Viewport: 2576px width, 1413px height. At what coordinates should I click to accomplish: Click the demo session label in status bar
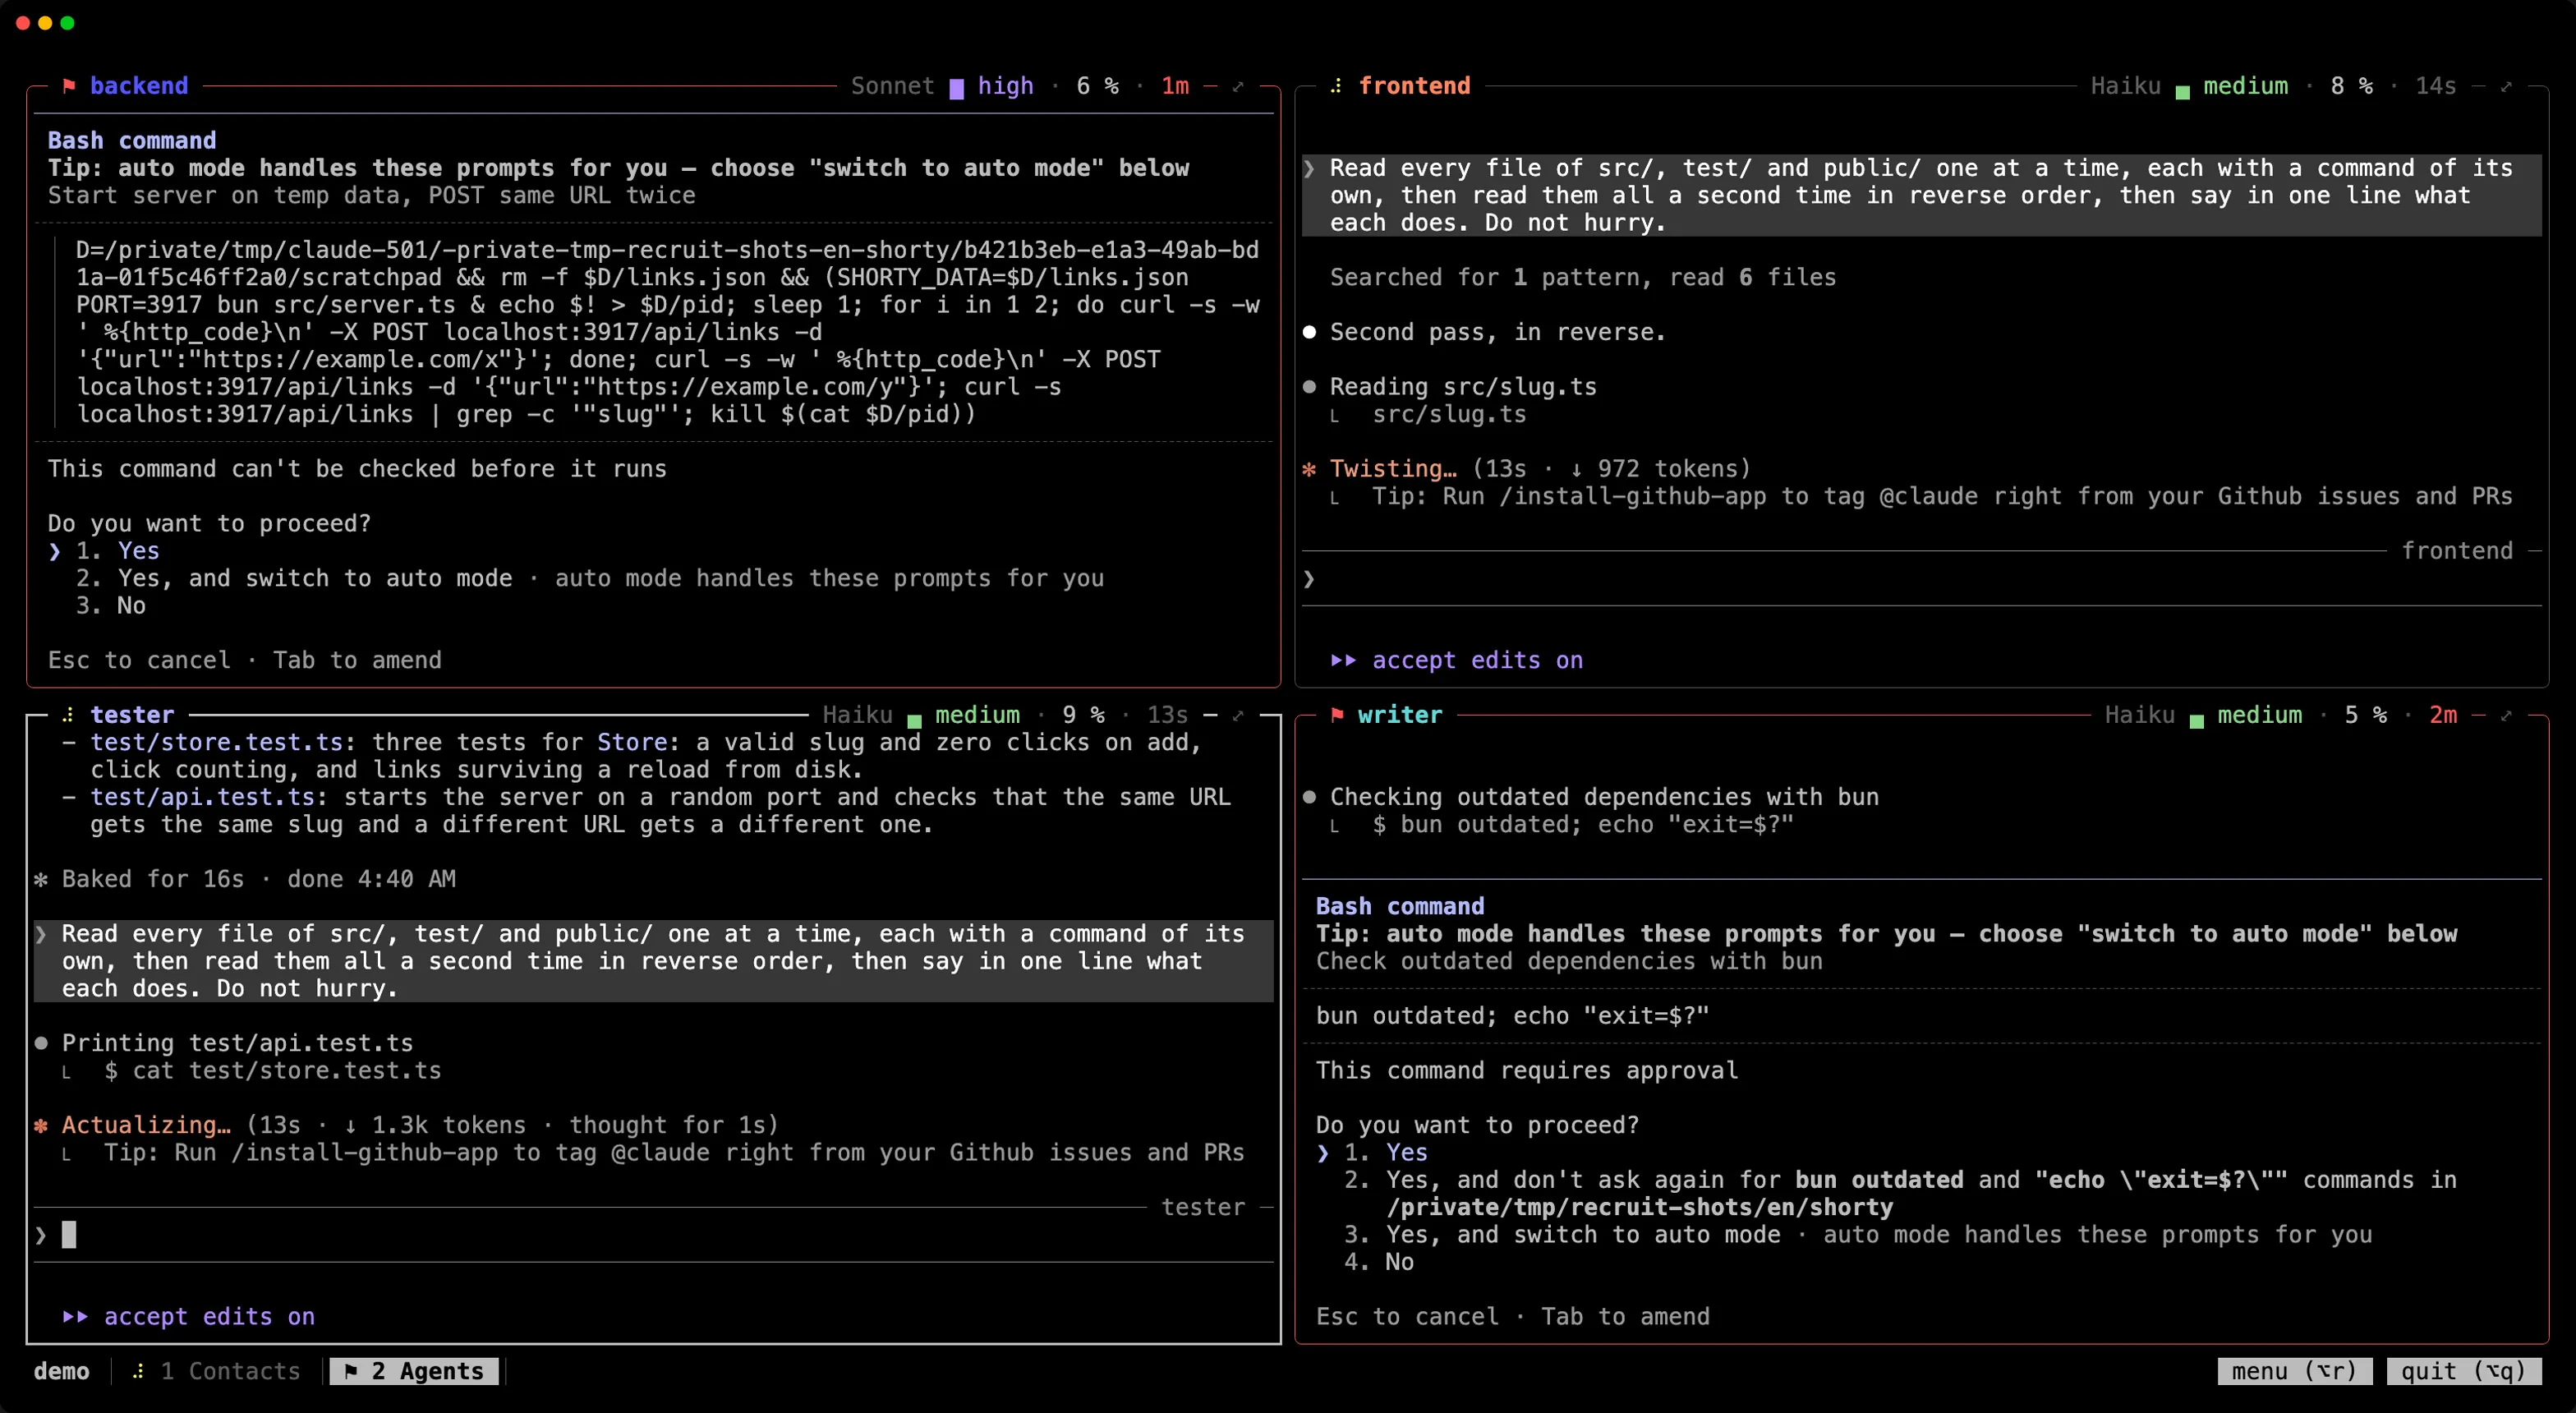coord(62,1371)
